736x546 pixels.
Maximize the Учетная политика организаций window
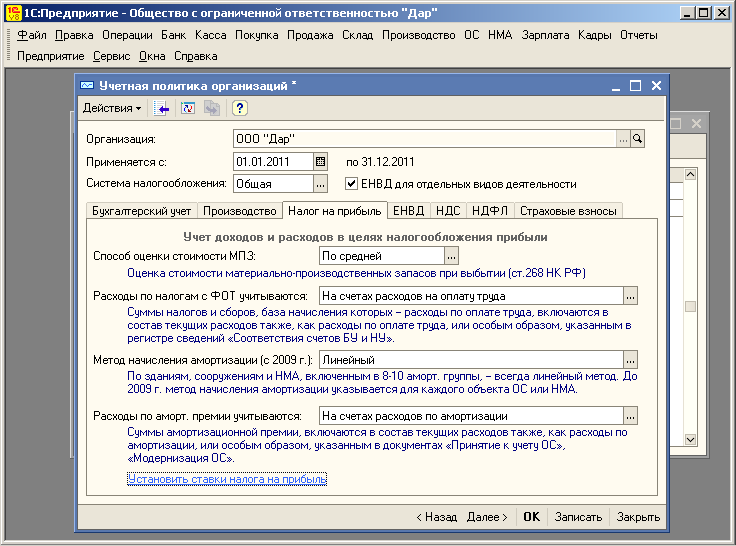tap(635, 85)
